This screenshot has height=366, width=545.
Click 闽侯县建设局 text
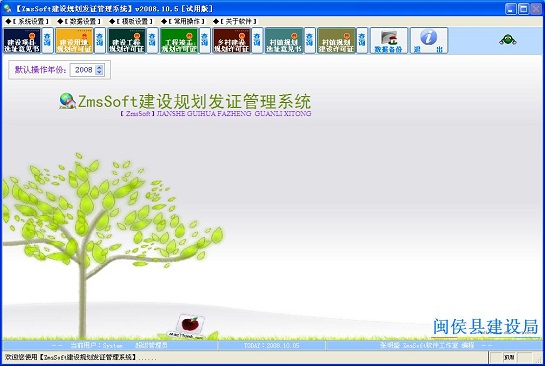click(485, 326)
